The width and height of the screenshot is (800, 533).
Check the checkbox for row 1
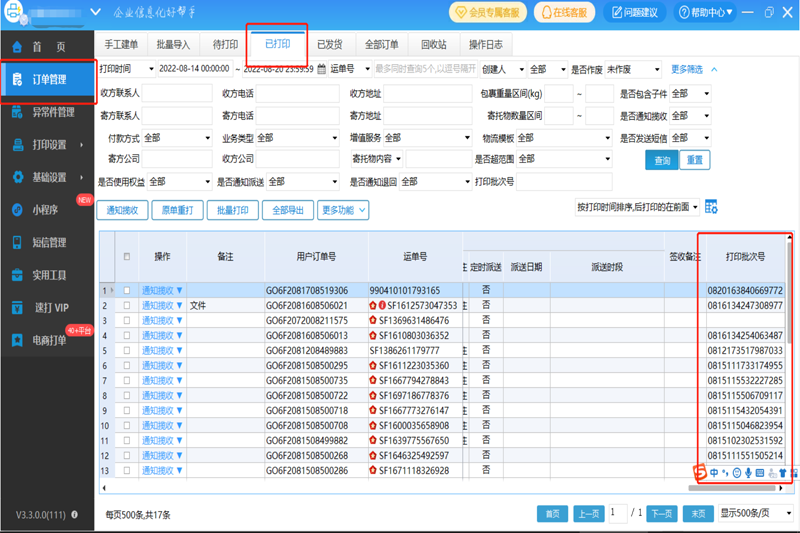(126, 291)
